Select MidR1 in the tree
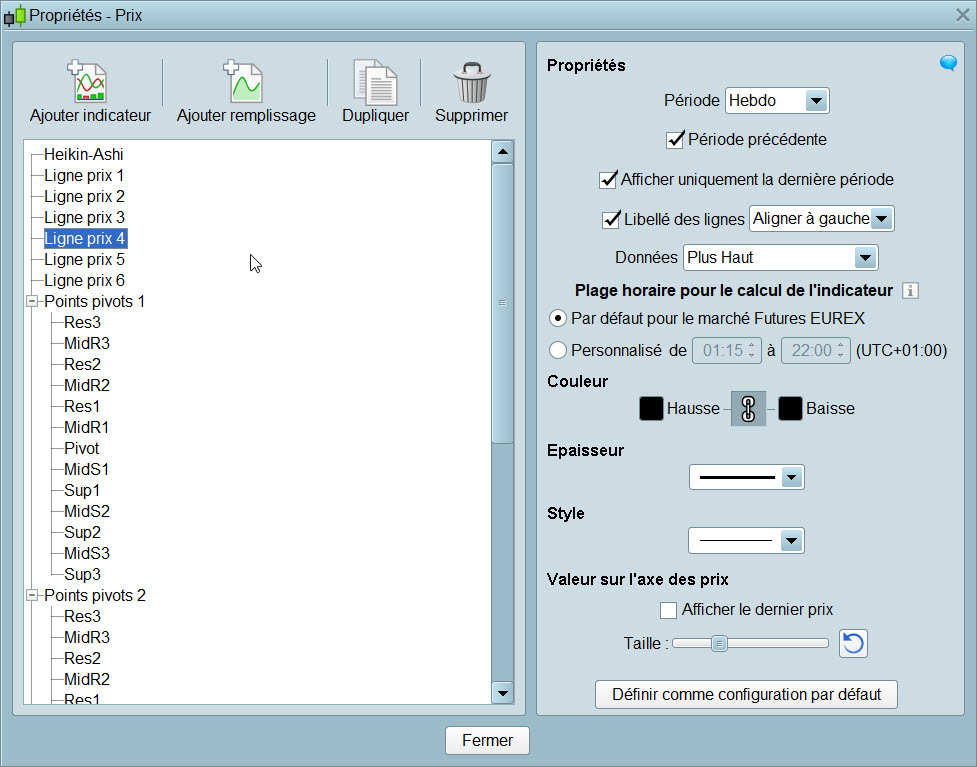The image size is (977, 767). (x=86, y=427)
